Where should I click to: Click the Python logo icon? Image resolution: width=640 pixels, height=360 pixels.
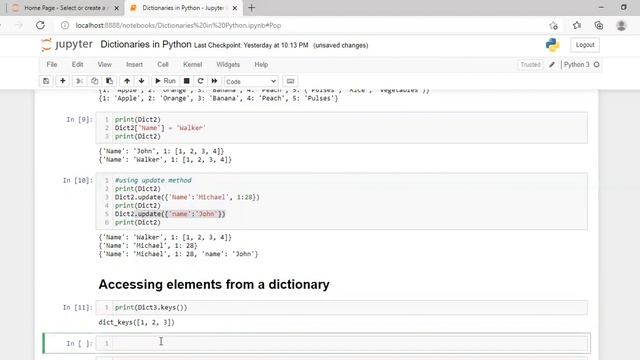click(x=552, y=45)
